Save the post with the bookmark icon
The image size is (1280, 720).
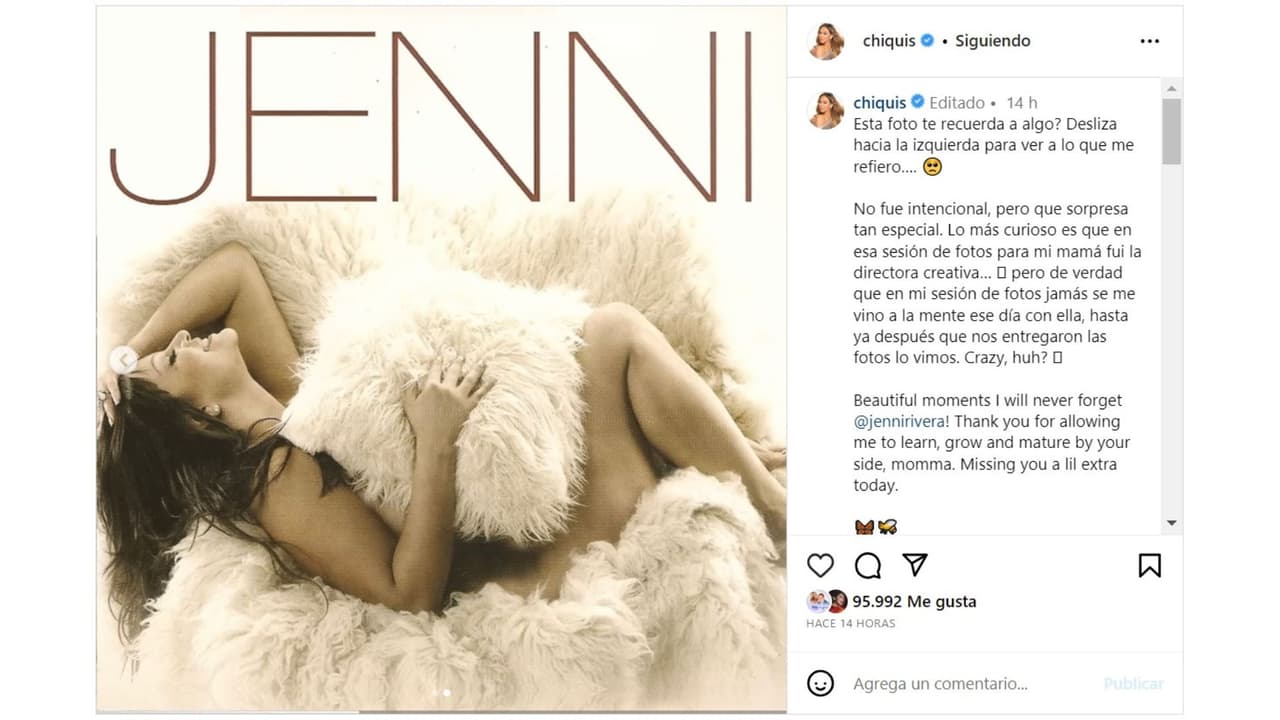1149,565
